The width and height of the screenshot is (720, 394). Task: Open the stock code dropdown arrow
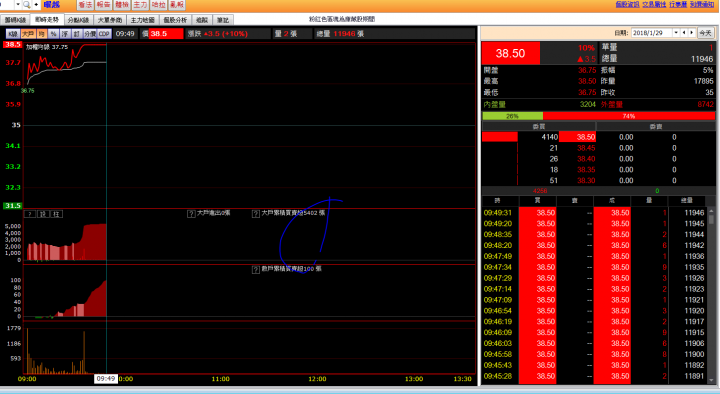point(18,5)
